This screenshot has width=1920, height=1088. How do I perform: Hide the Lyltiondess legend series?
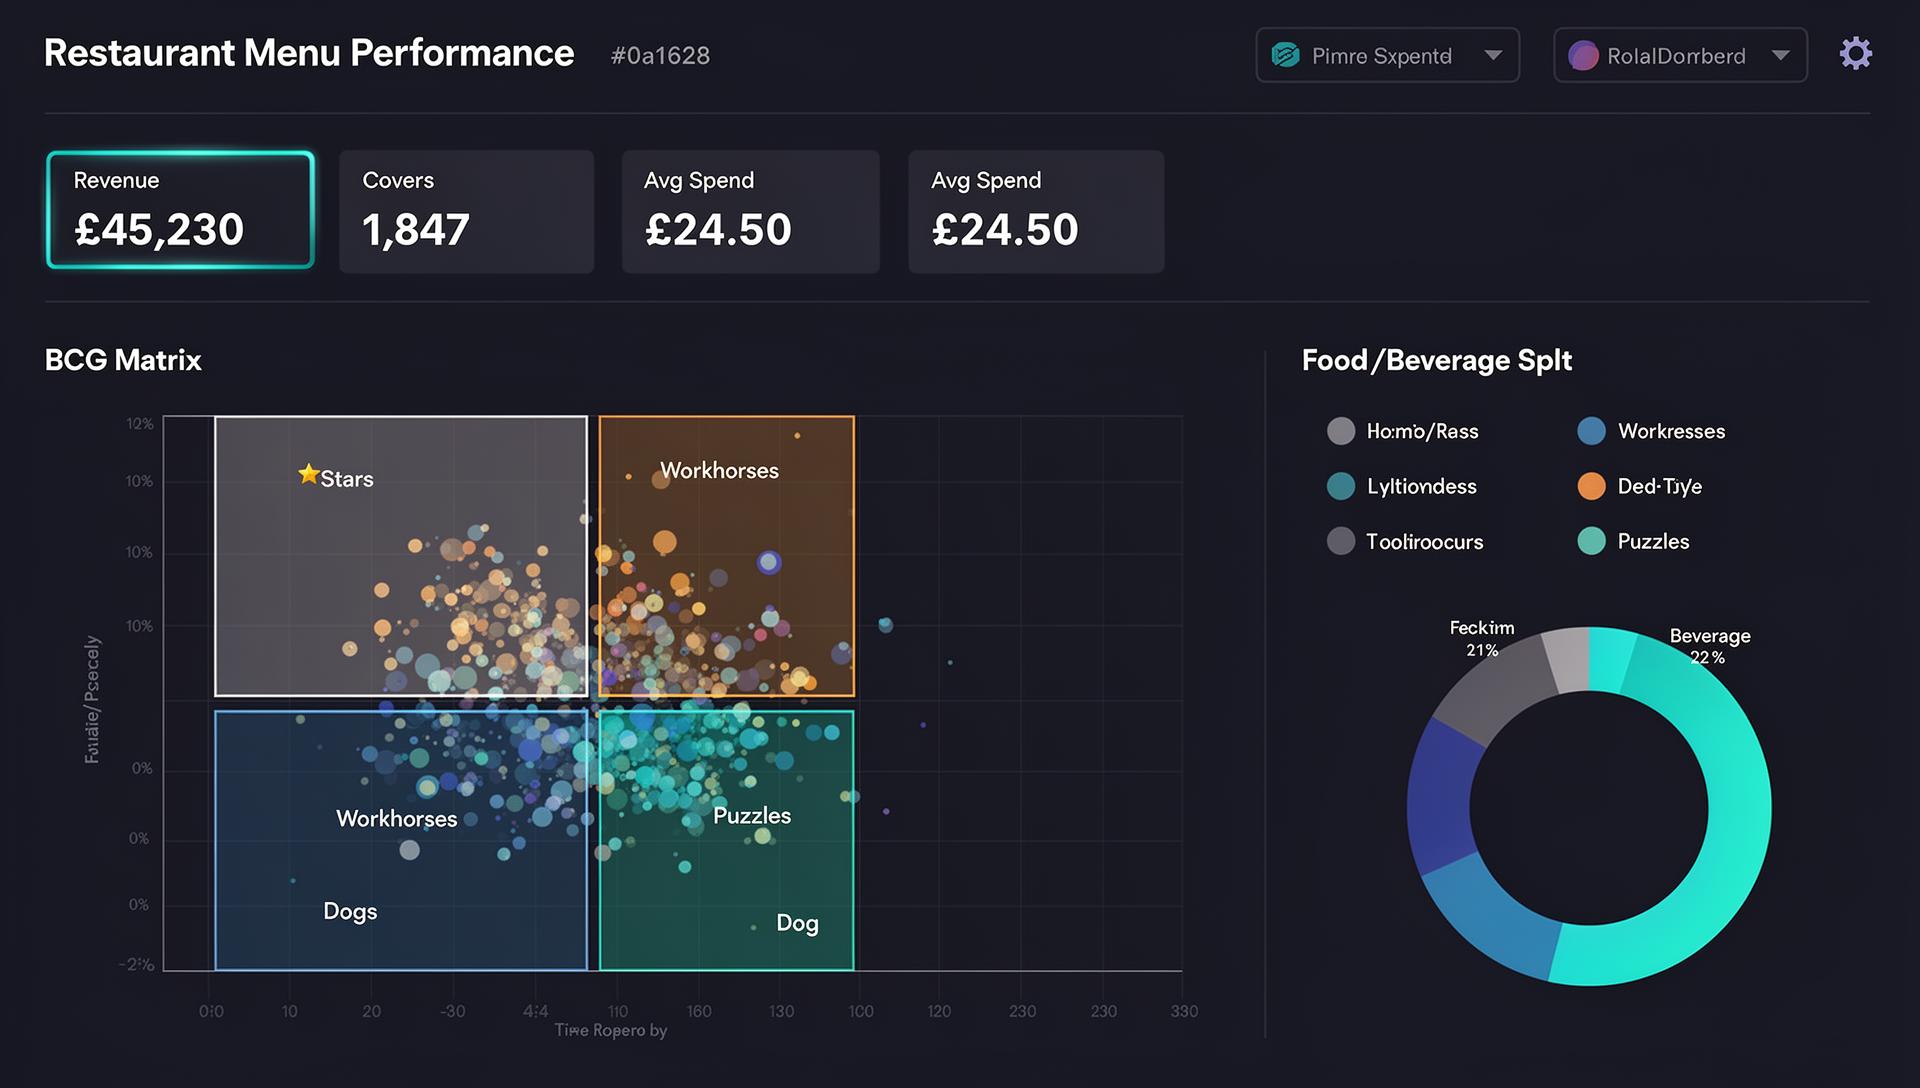[x=1401, y=486]
